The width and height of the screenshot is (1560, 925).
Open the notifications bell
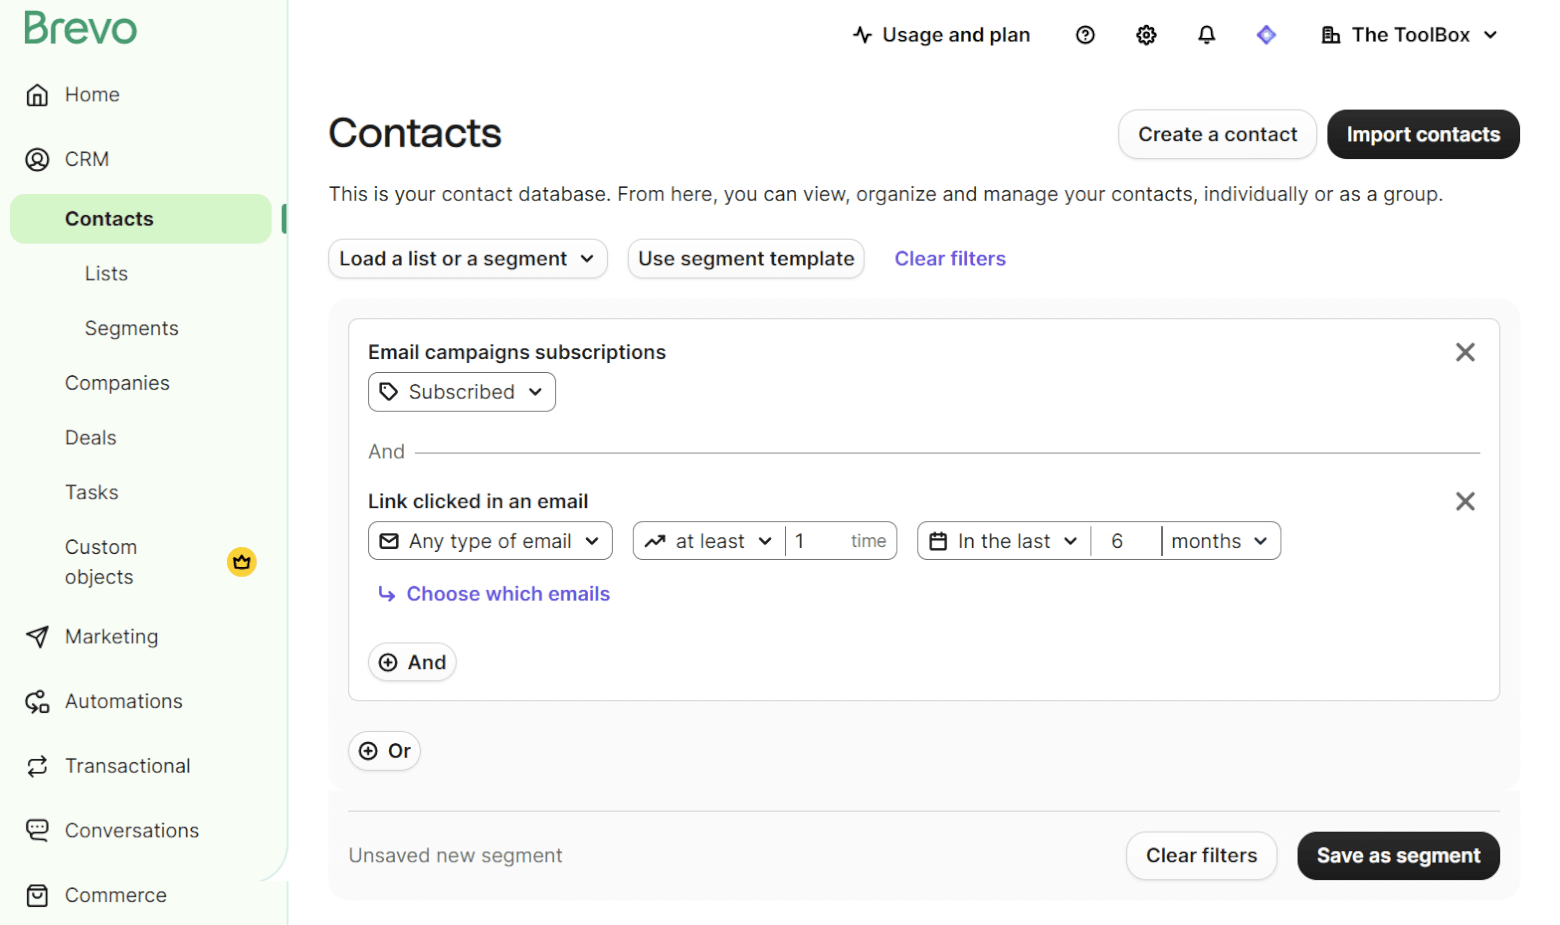1207,35
